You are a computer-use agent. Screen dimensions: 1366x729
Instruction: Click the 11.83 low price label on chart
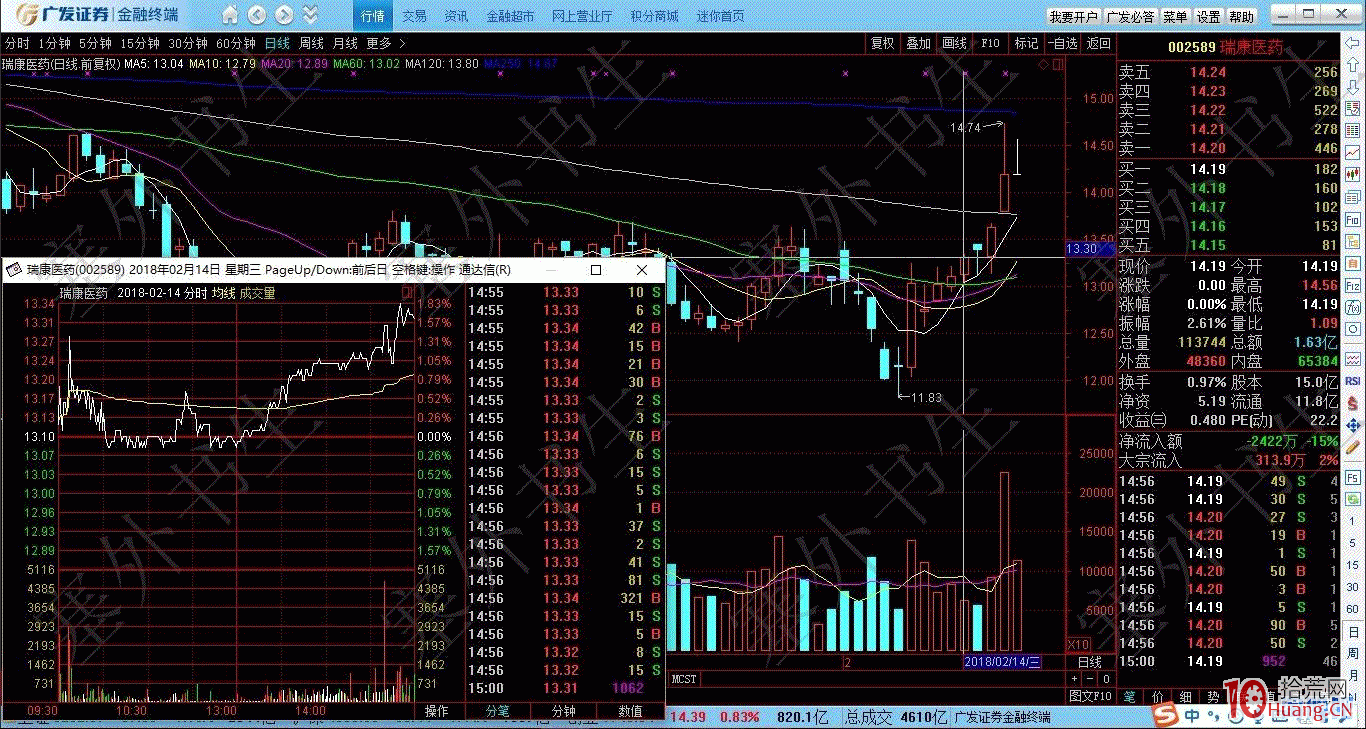tap(926, 397)
